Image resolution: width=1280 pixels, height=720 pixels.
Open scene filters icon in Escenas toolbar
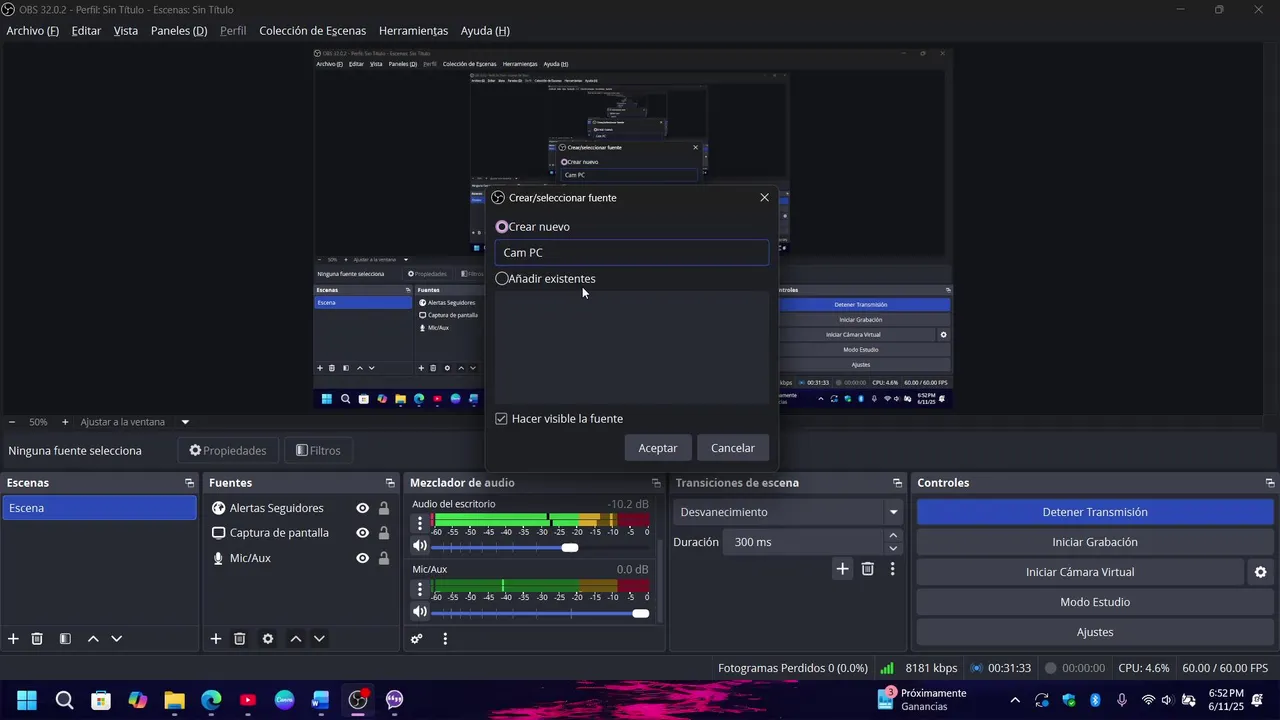(x=65, y=639)
